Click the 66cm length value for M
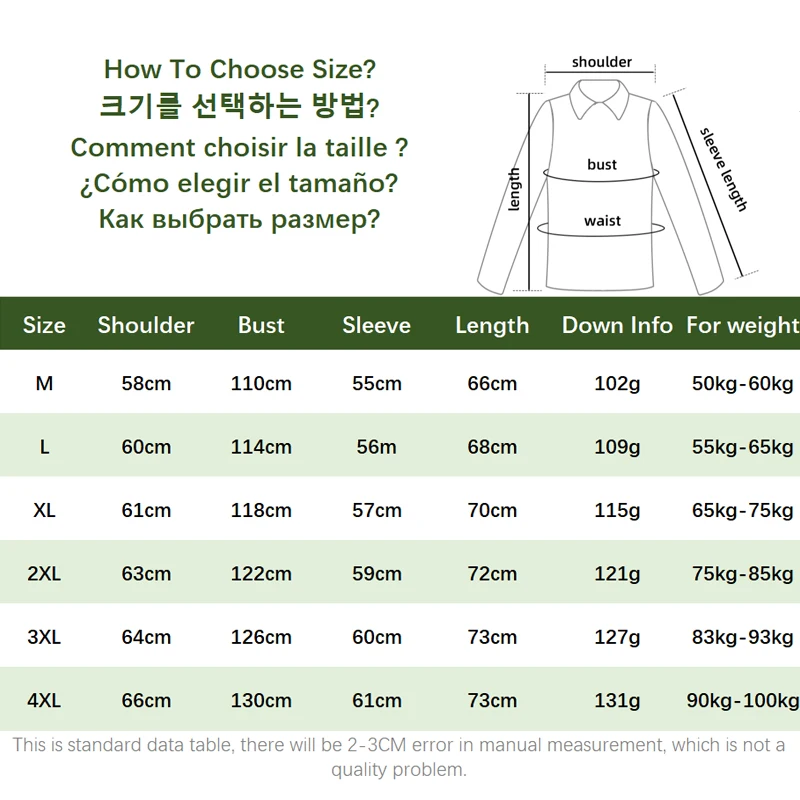800x800 pixels. (492, 383)
